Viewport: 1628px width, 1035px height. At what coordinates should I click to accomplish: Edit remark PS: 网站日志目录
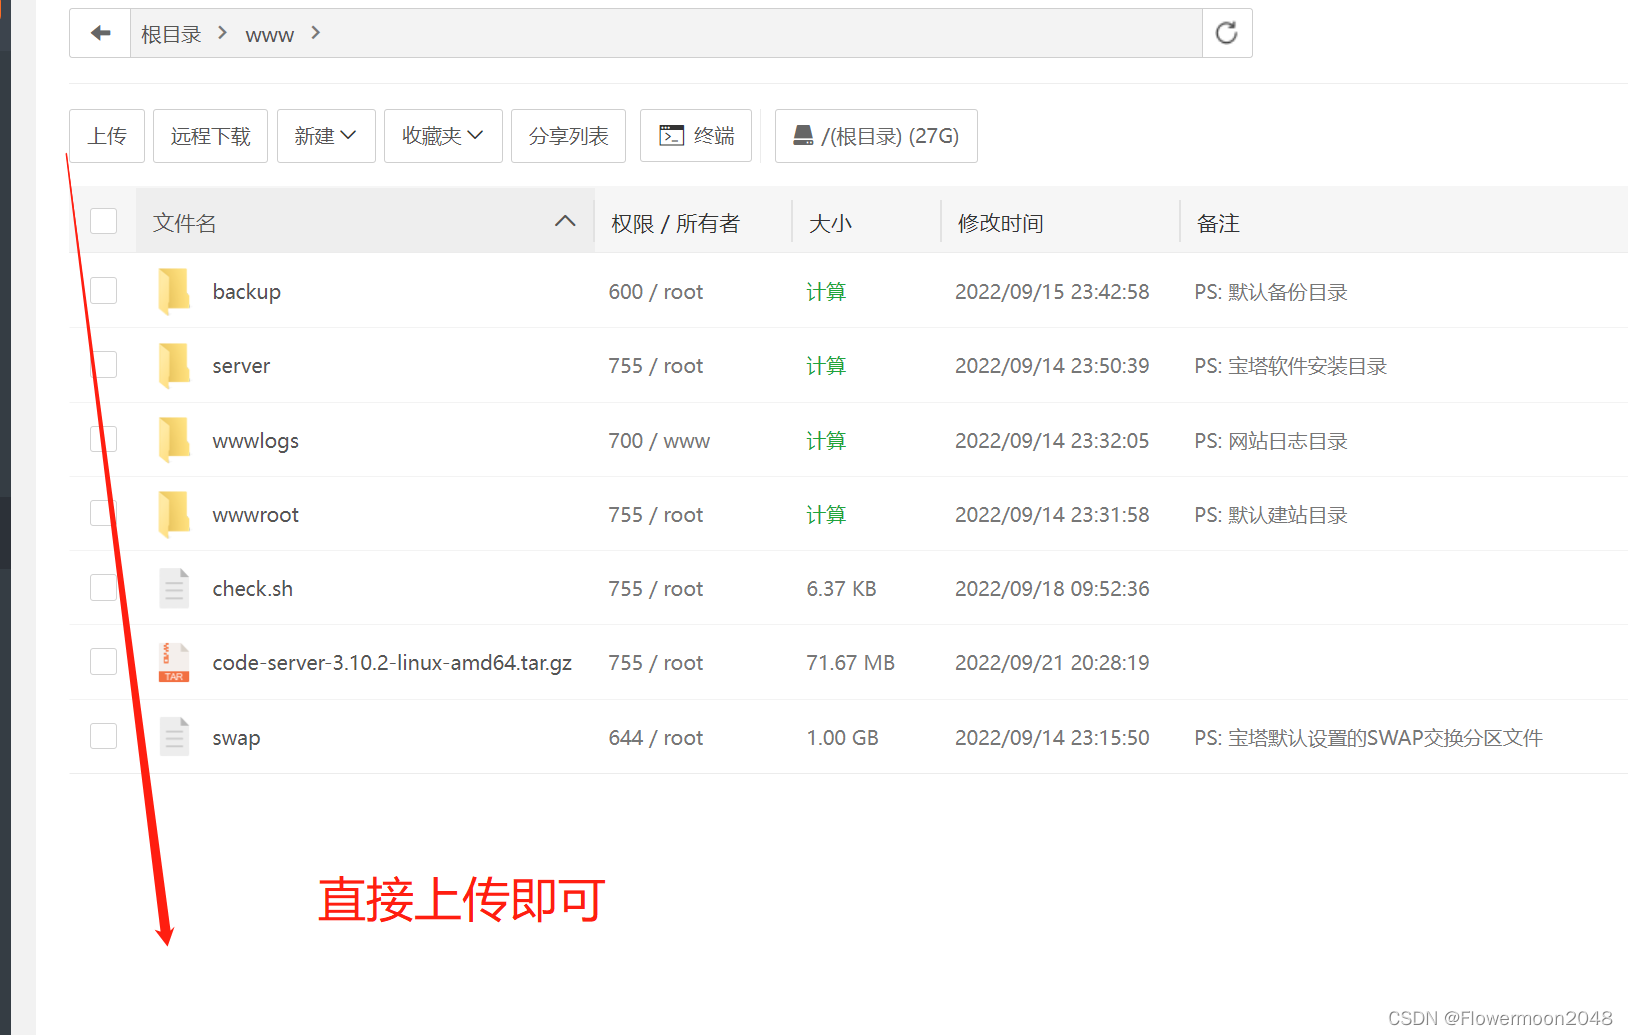1271,441
